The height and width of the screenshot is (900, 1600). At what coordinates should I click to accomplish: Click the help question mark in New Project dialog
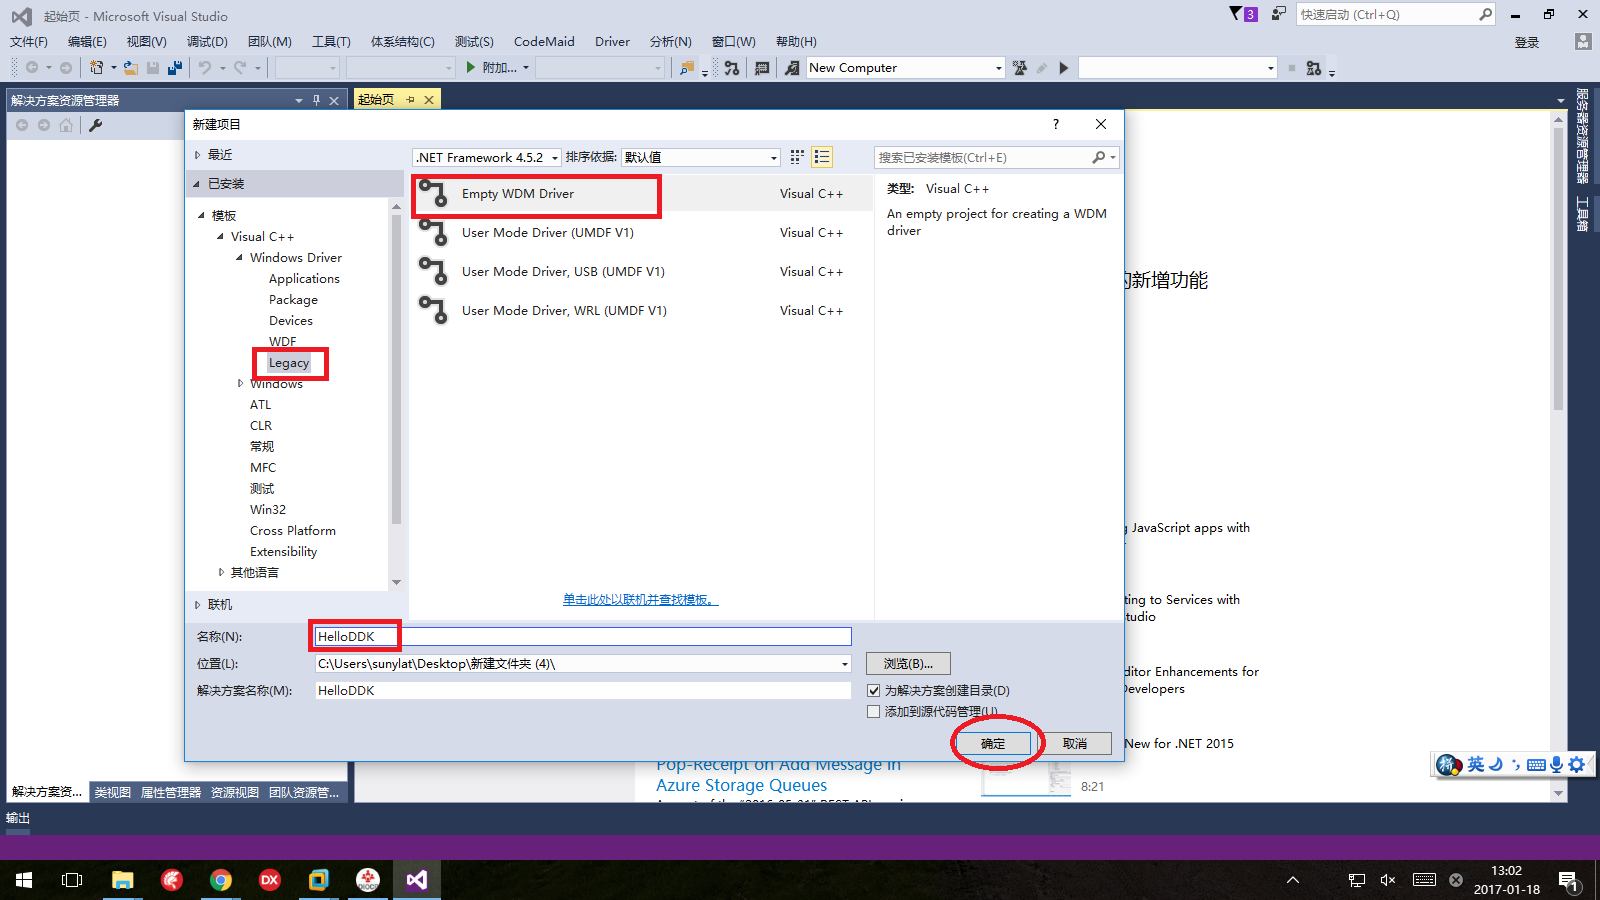(1055, 124)
